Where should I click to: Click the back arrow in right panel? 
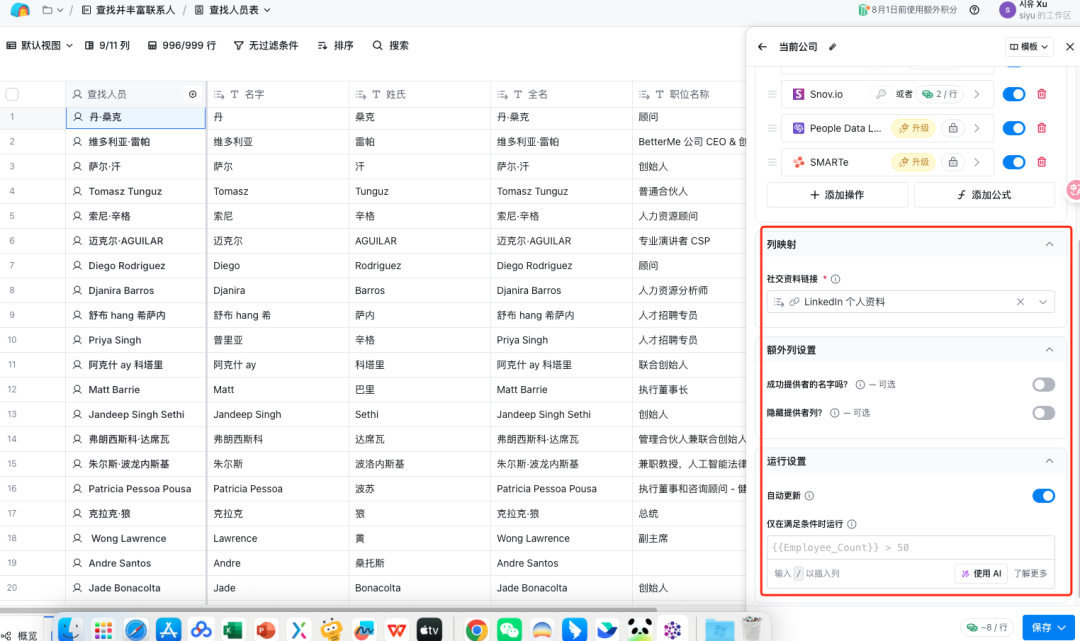(x=761, y=46)
